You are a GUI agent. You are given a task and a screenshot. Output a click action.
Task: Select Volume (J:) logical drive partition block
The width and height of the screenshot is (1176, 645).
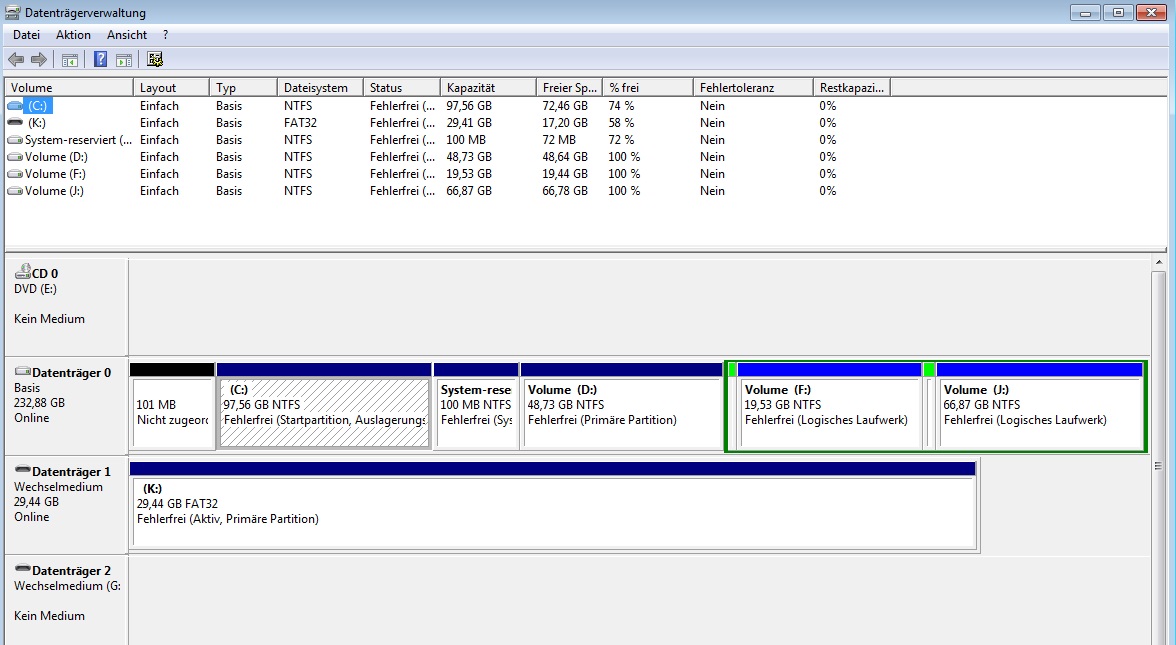coord(1038,412)
